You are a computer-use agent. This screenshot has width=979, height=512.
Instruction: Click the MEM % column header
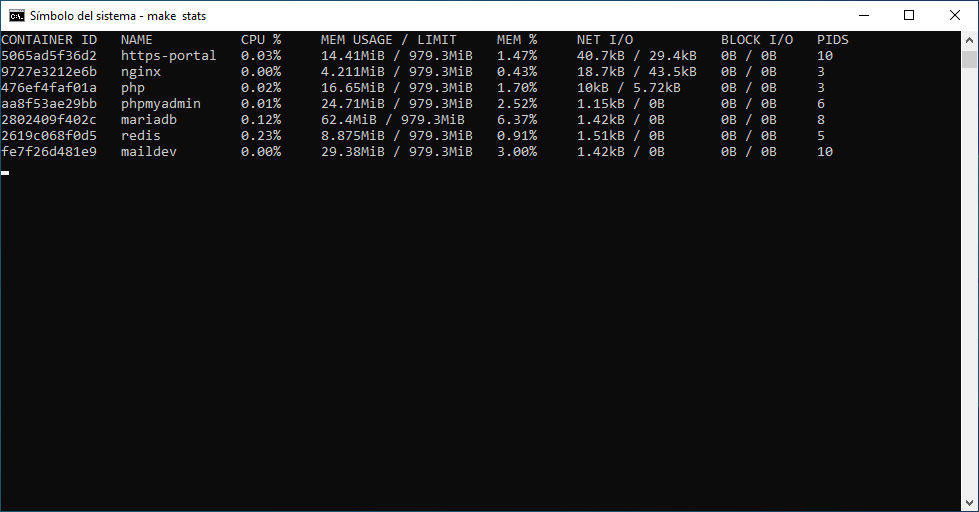(x=517, y=39)
